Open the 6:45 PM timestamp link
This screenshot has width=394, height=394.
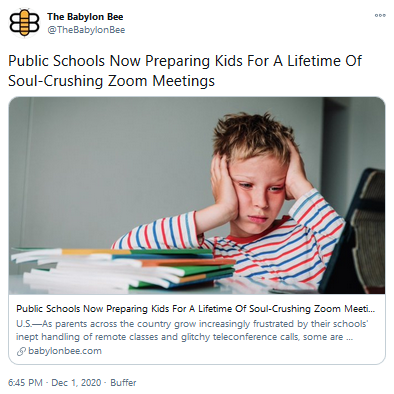point(25,382)
